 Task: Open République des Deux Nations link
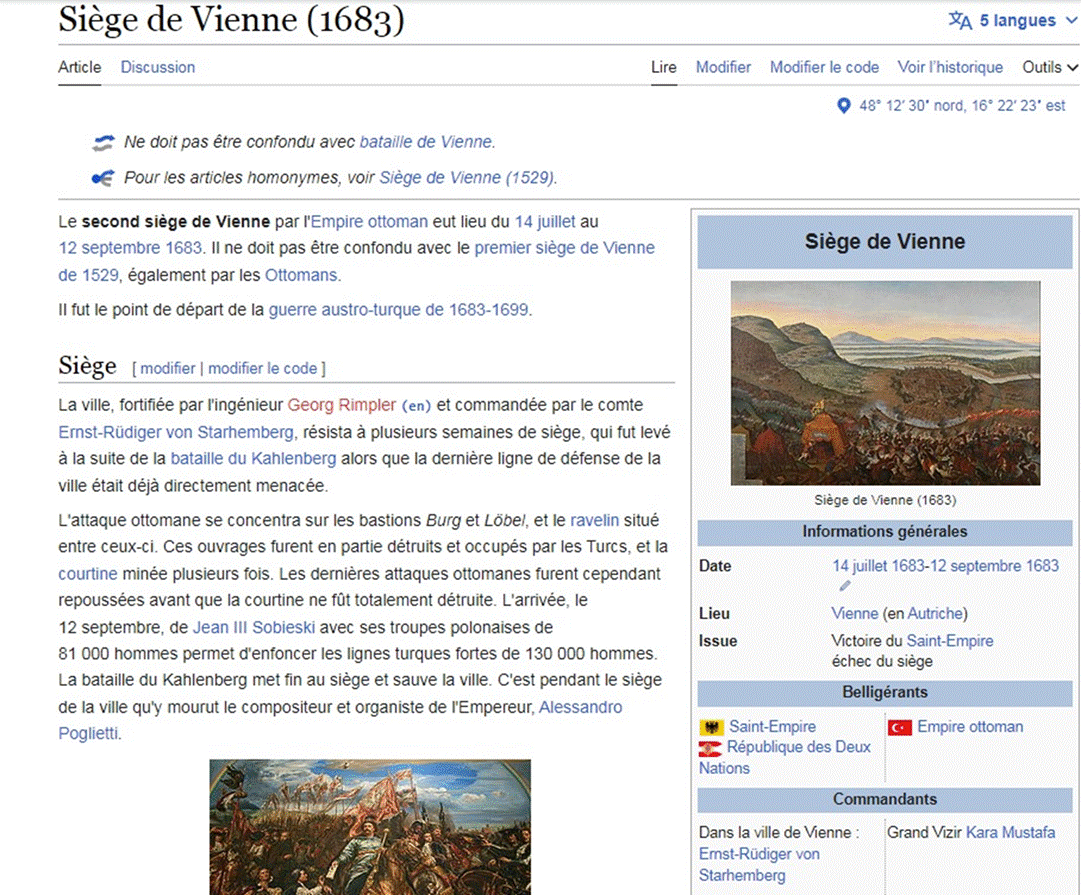[798, 747]
